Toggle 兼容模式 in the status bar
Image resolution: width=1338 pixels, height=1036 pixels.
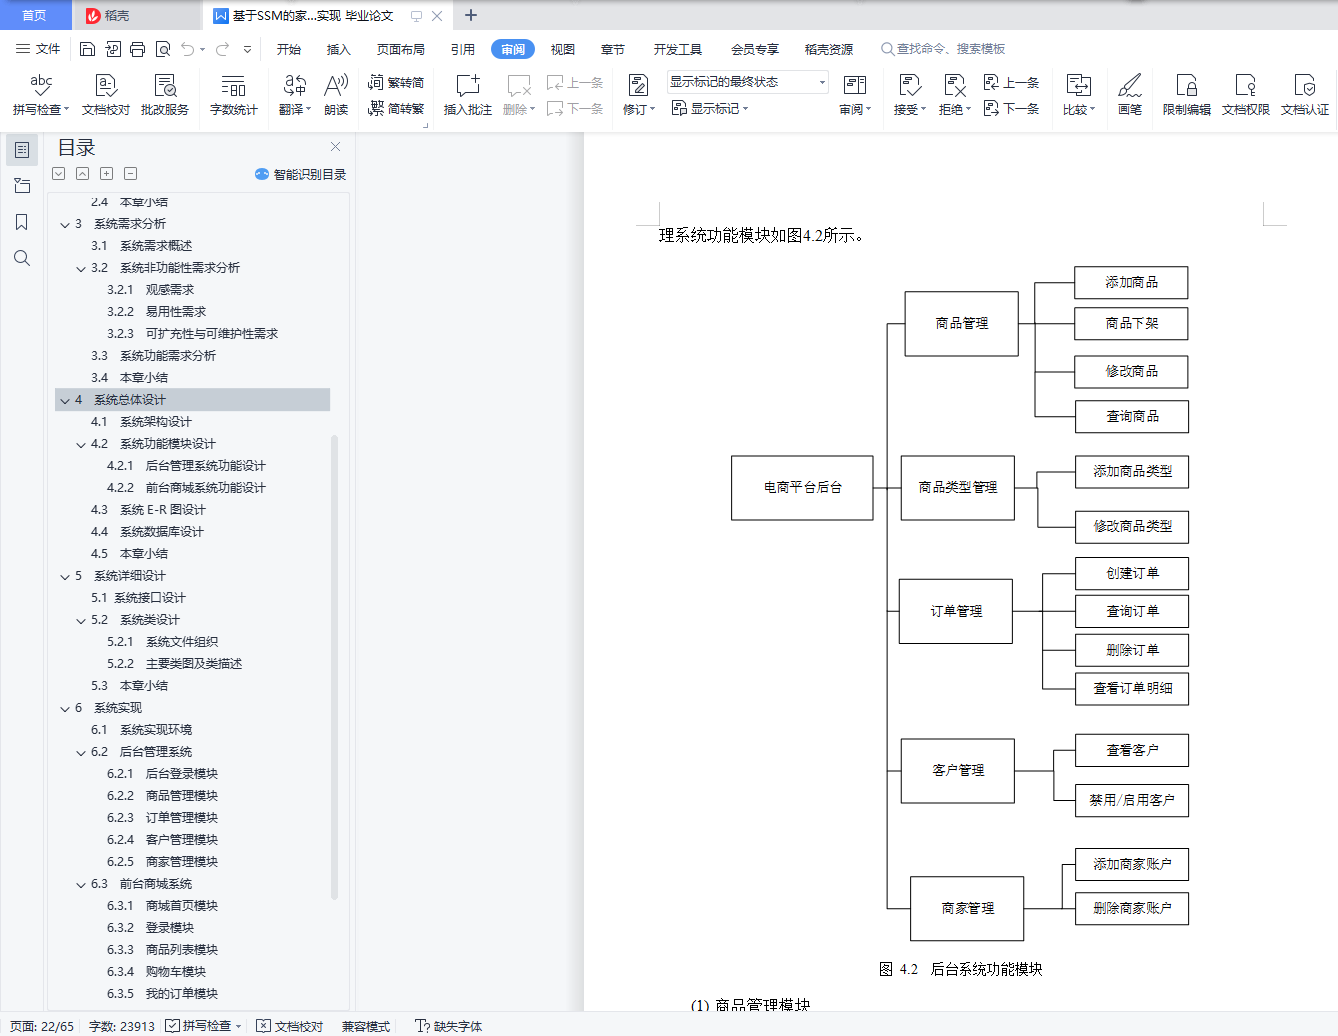click(x=366, y=1026)
